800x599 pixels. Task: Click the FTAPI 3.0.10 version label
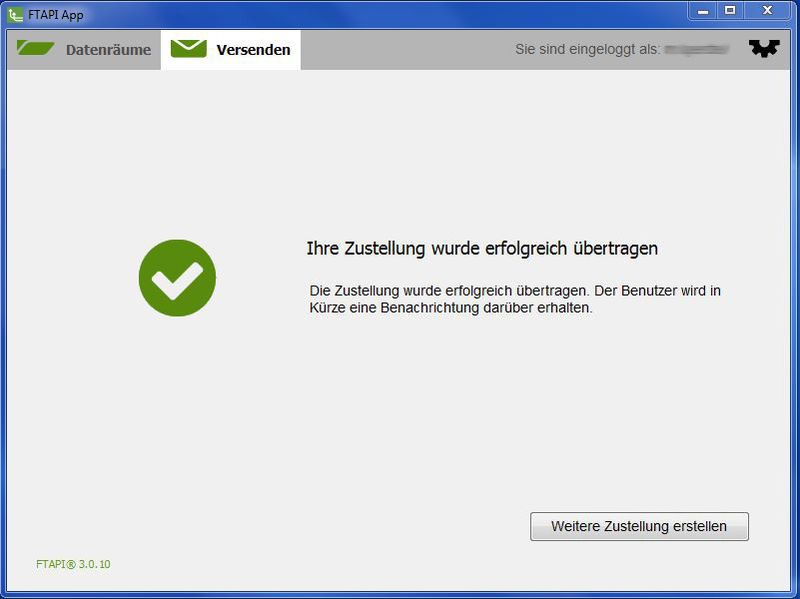(73, 564)
